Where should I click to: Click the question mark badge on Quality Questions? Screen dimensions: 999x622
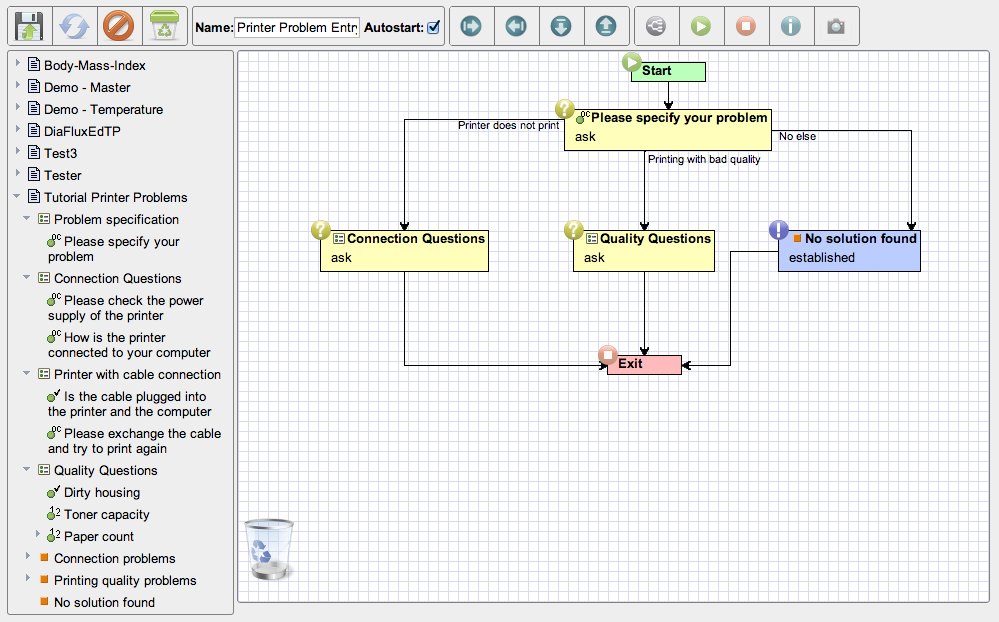click(574, 230)
